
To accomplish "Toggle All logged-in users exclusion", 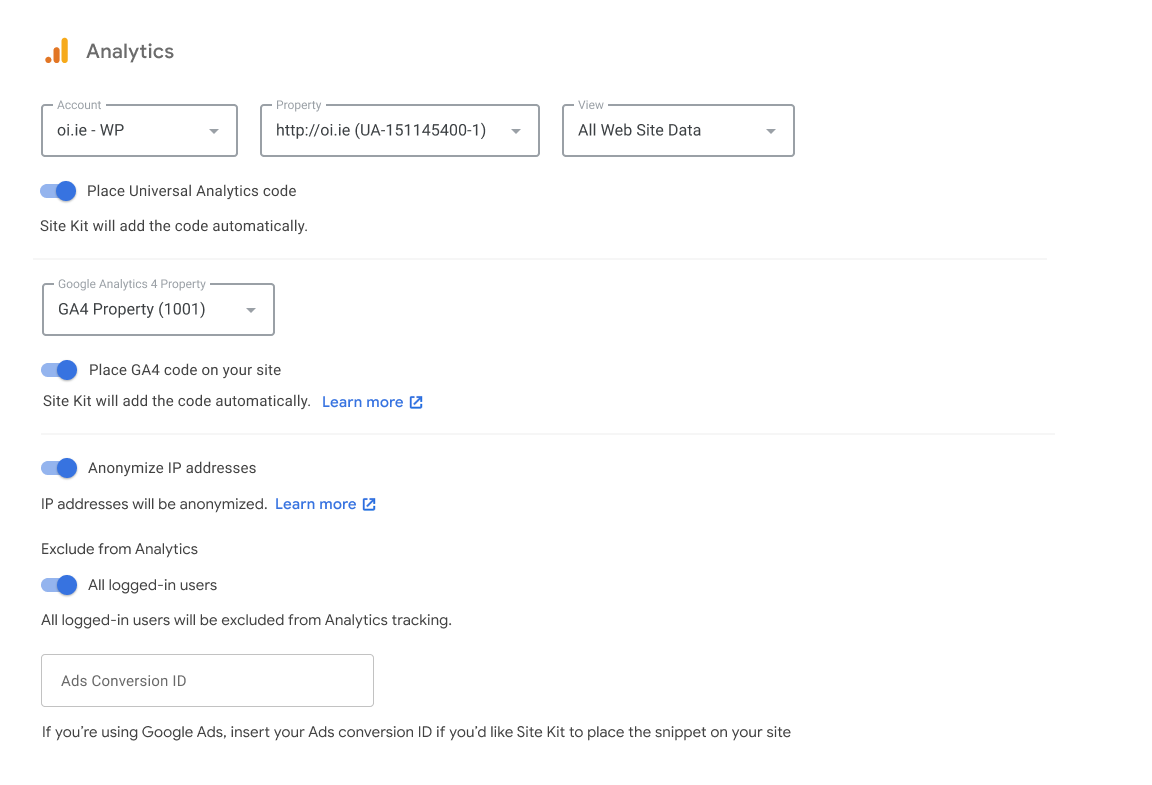I will [60, 585].
